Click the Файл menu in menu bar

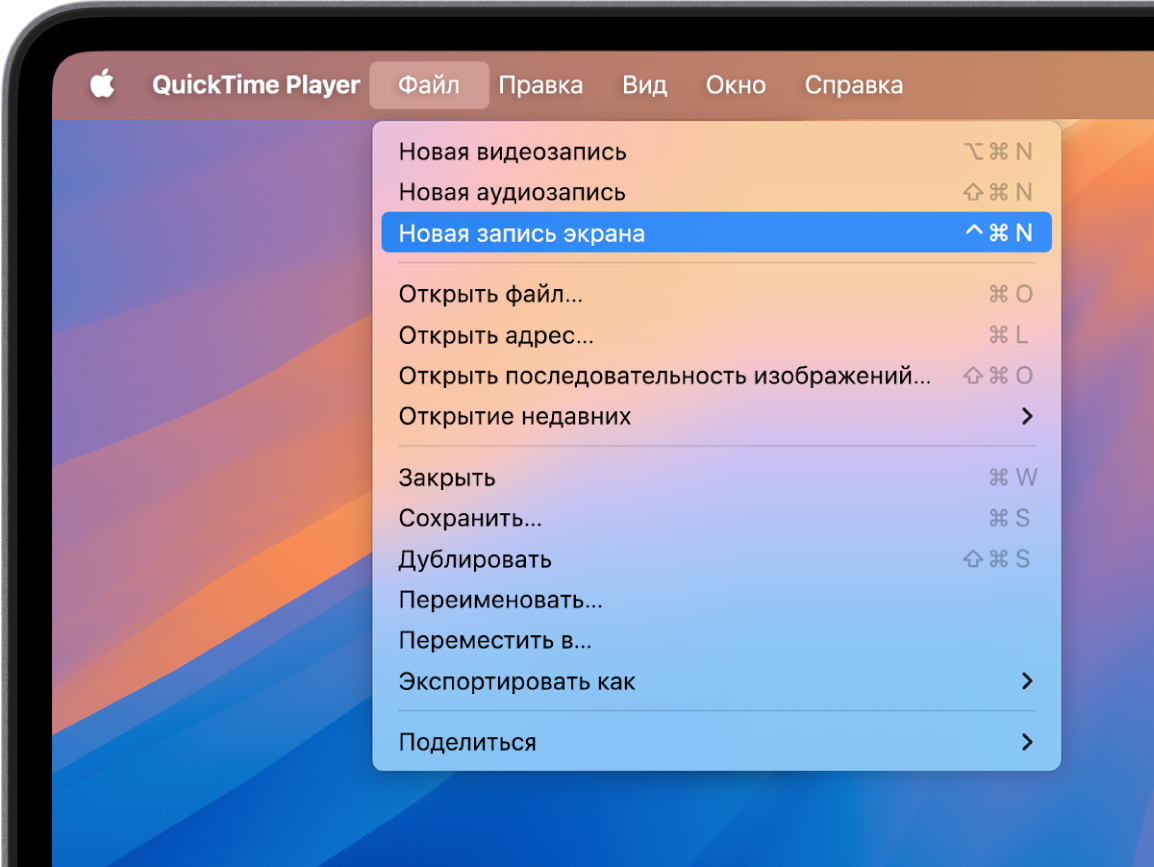(x=429, y=85)
